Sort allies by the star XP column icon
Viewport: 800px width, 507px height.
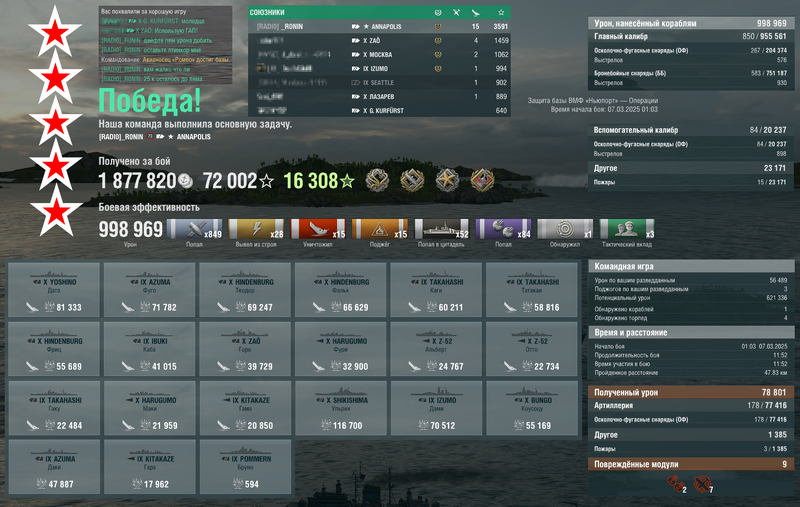pyautogui.click(x=501, y=12)
